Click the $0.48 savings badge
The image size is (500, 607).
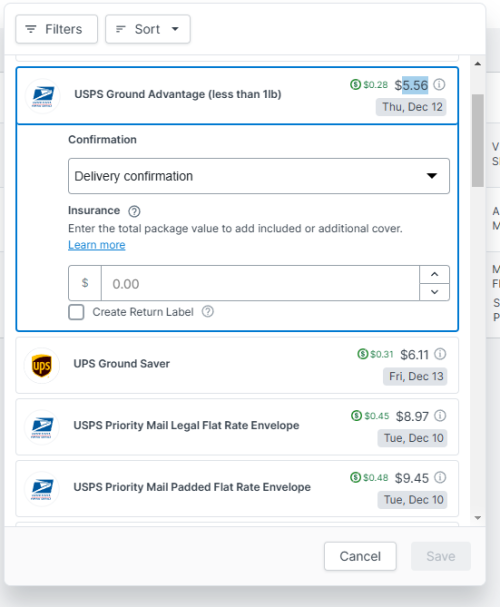click(x=369, y=477)
